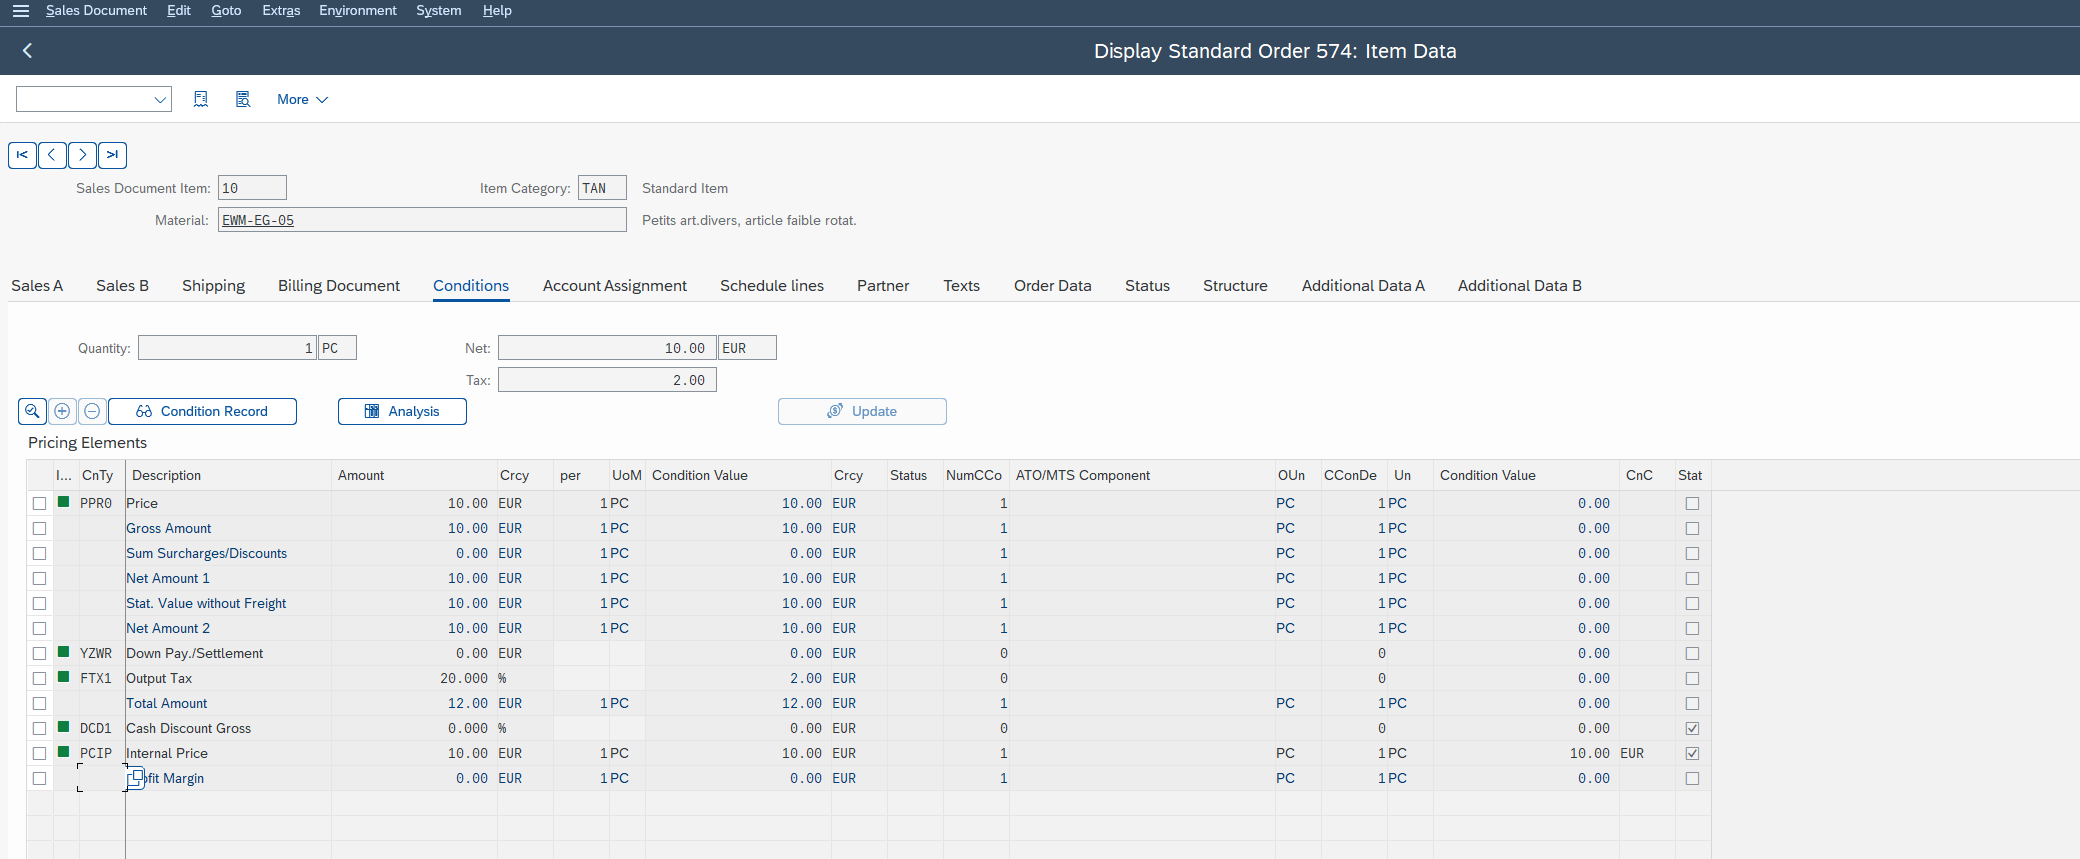Open the Help menu
2080x859 pixels.
497,11
